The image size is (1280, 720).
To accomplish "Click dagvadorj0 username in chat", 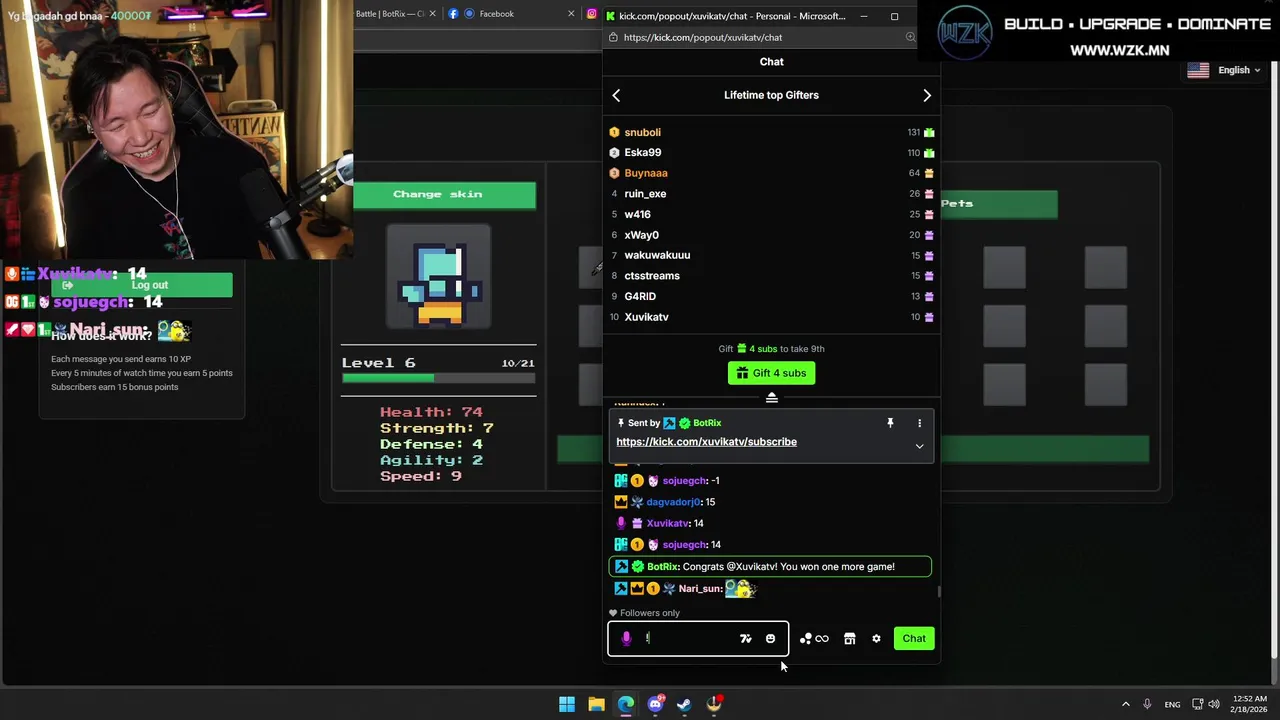I will (673, 502).
